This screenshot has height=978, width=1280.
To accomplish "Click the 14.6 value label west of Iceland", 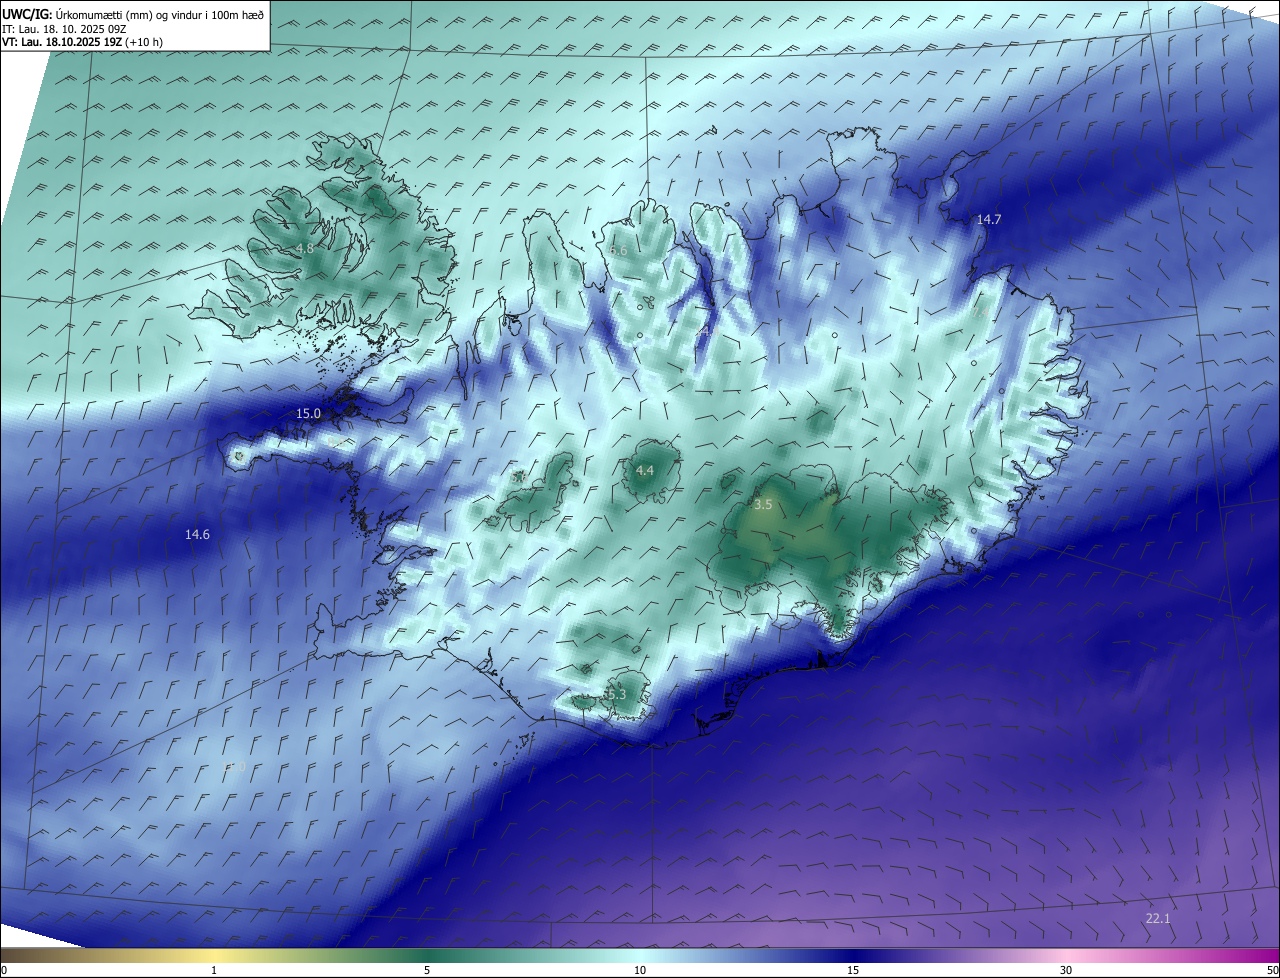I will click(x=197, y=535).
